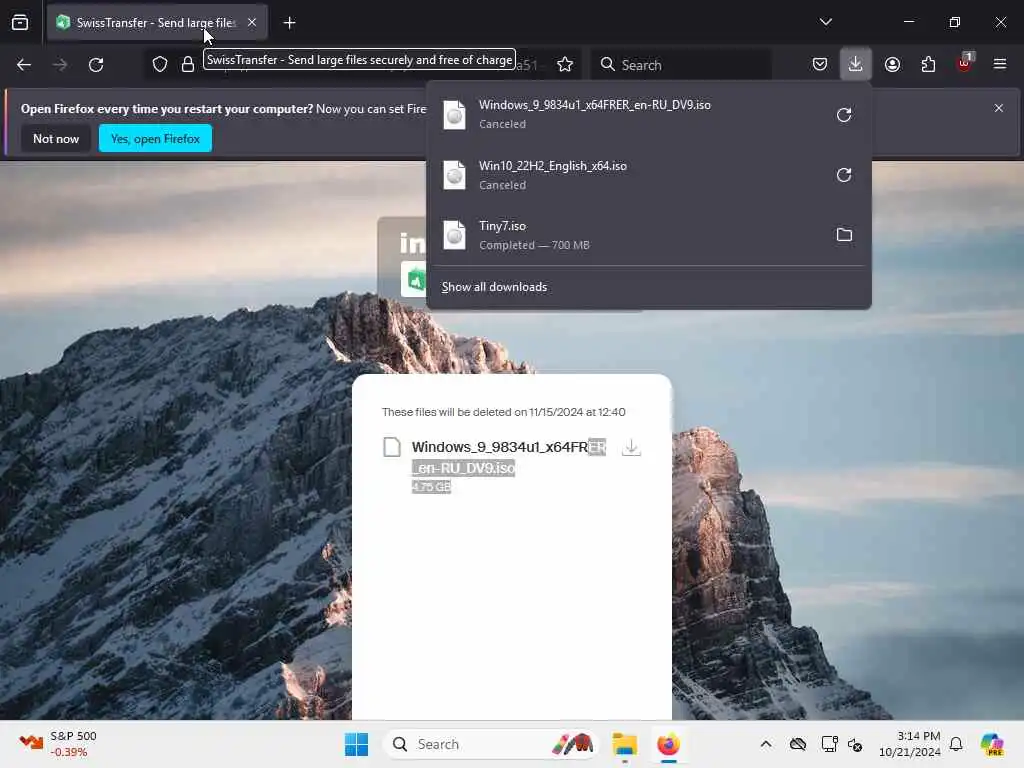The image size is (1024, 768).
Task: Click the page file document icon
Action: pos(392,447)
